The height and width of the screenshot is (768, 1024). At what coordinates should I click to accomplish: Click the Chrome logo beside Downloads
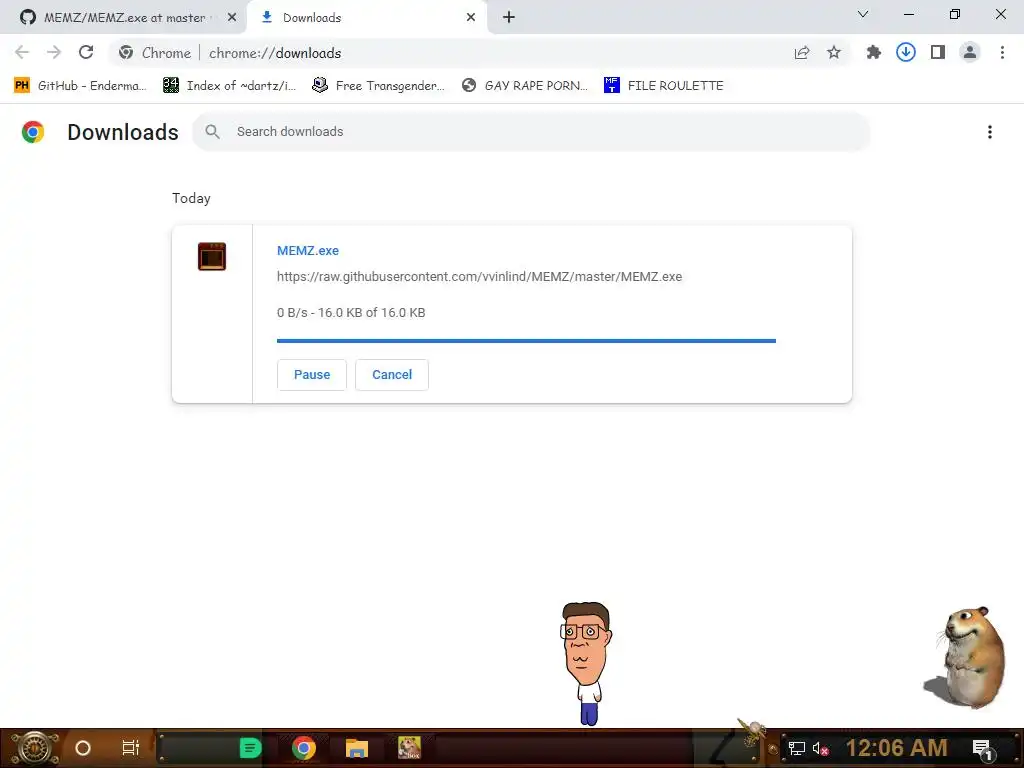tap(33, 132)
